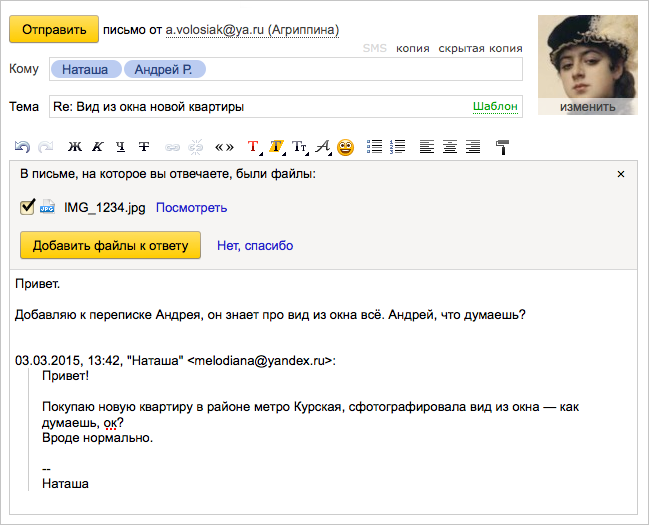Open the emoji smiley picker
Viewport: 649px width, 525px height.
(345, 147)
